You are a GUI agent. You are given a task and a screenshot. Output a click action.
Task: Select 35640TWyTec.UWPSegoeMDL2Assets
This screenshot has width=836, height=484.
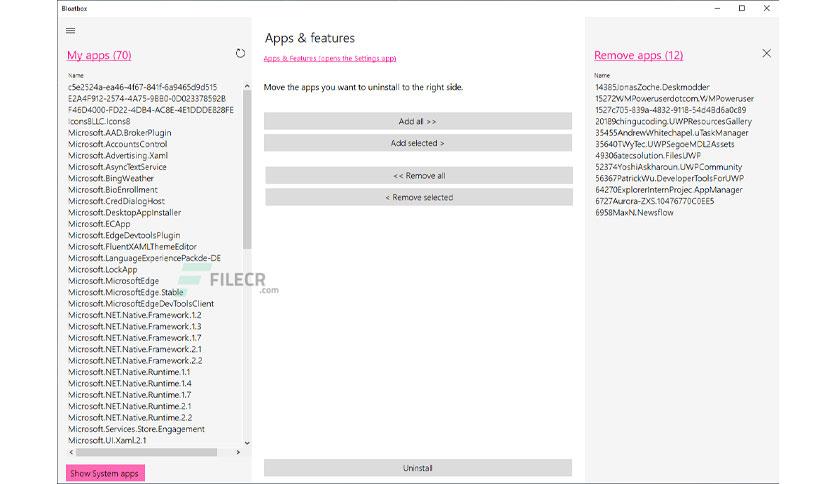point(665,144)
